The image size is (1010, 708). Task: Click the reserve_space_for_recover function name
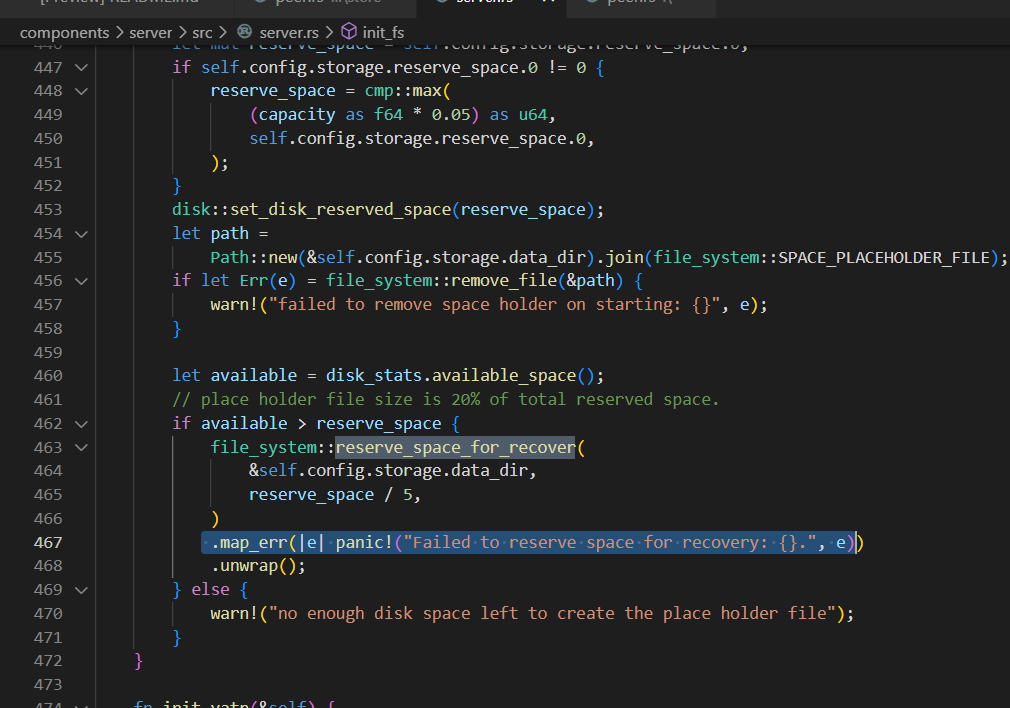point(454,447)
